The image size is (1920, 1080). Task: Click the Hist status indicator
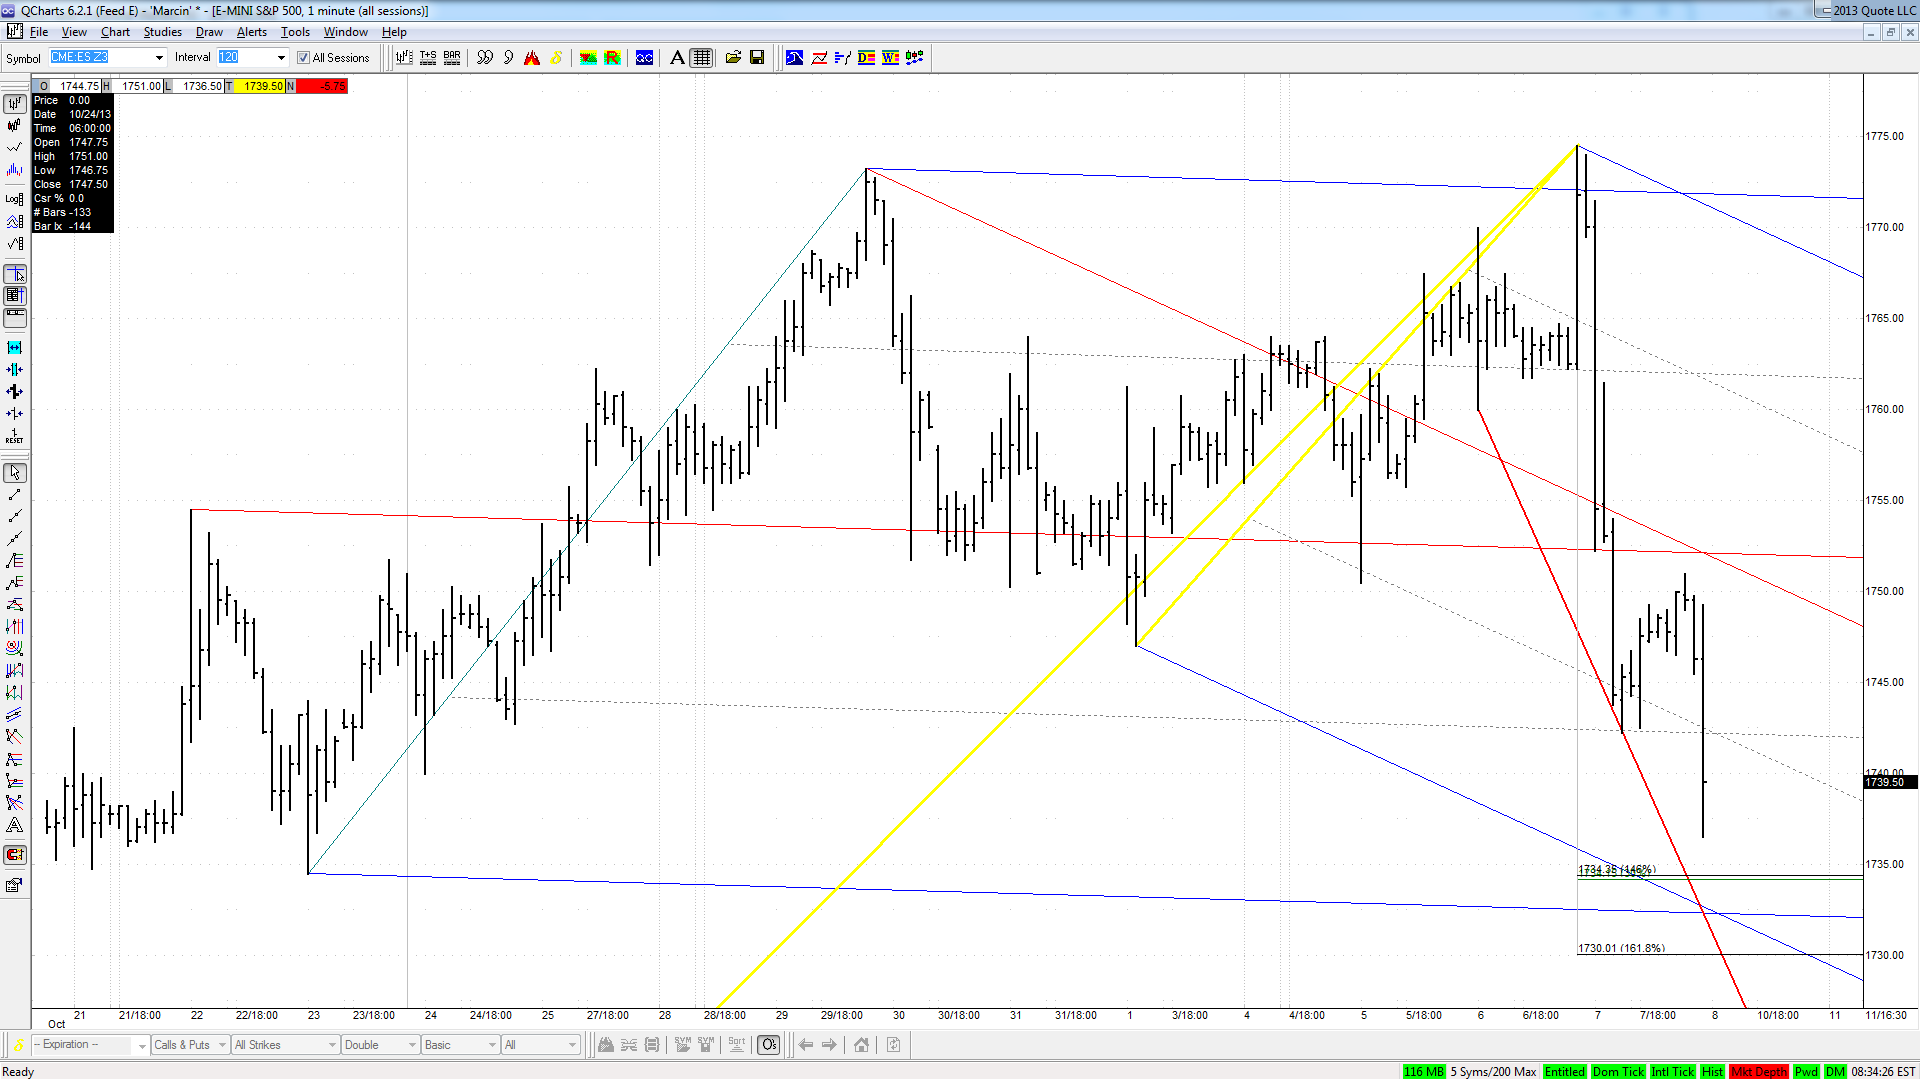click(1712, 1072)
